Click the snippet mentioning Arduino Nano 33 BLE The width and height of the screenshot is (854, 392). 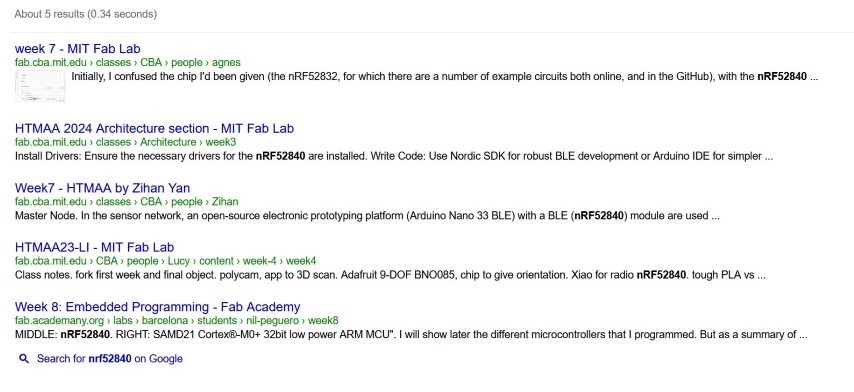(x=368, y=216)
